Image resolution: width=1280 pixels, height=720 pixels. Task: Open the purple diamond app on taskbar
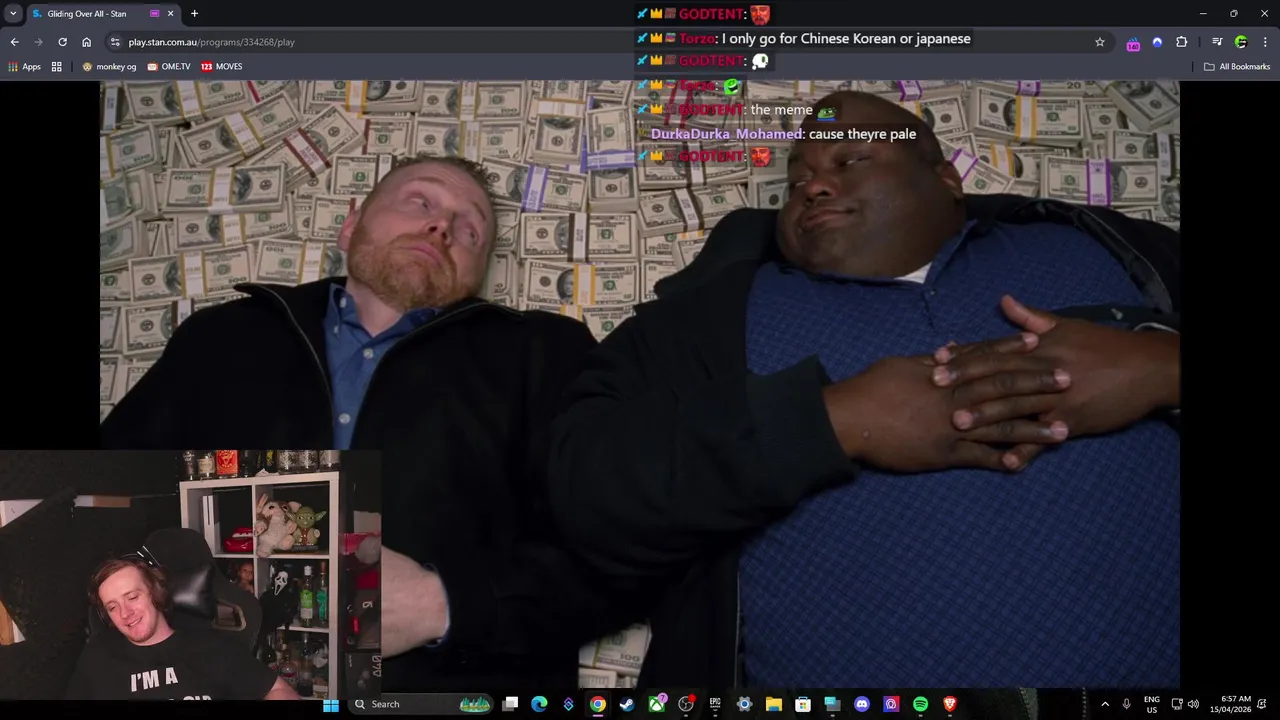568,704
